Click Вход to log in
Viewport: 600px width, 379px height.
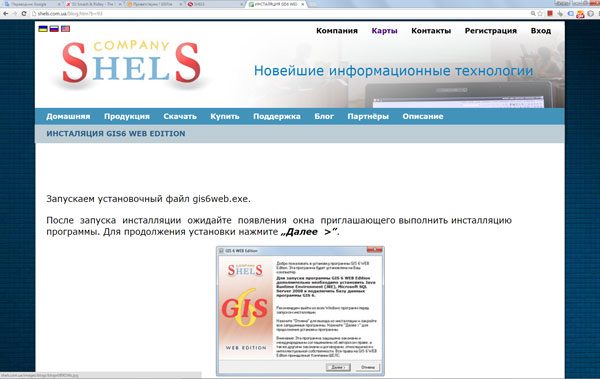(541, 31)
